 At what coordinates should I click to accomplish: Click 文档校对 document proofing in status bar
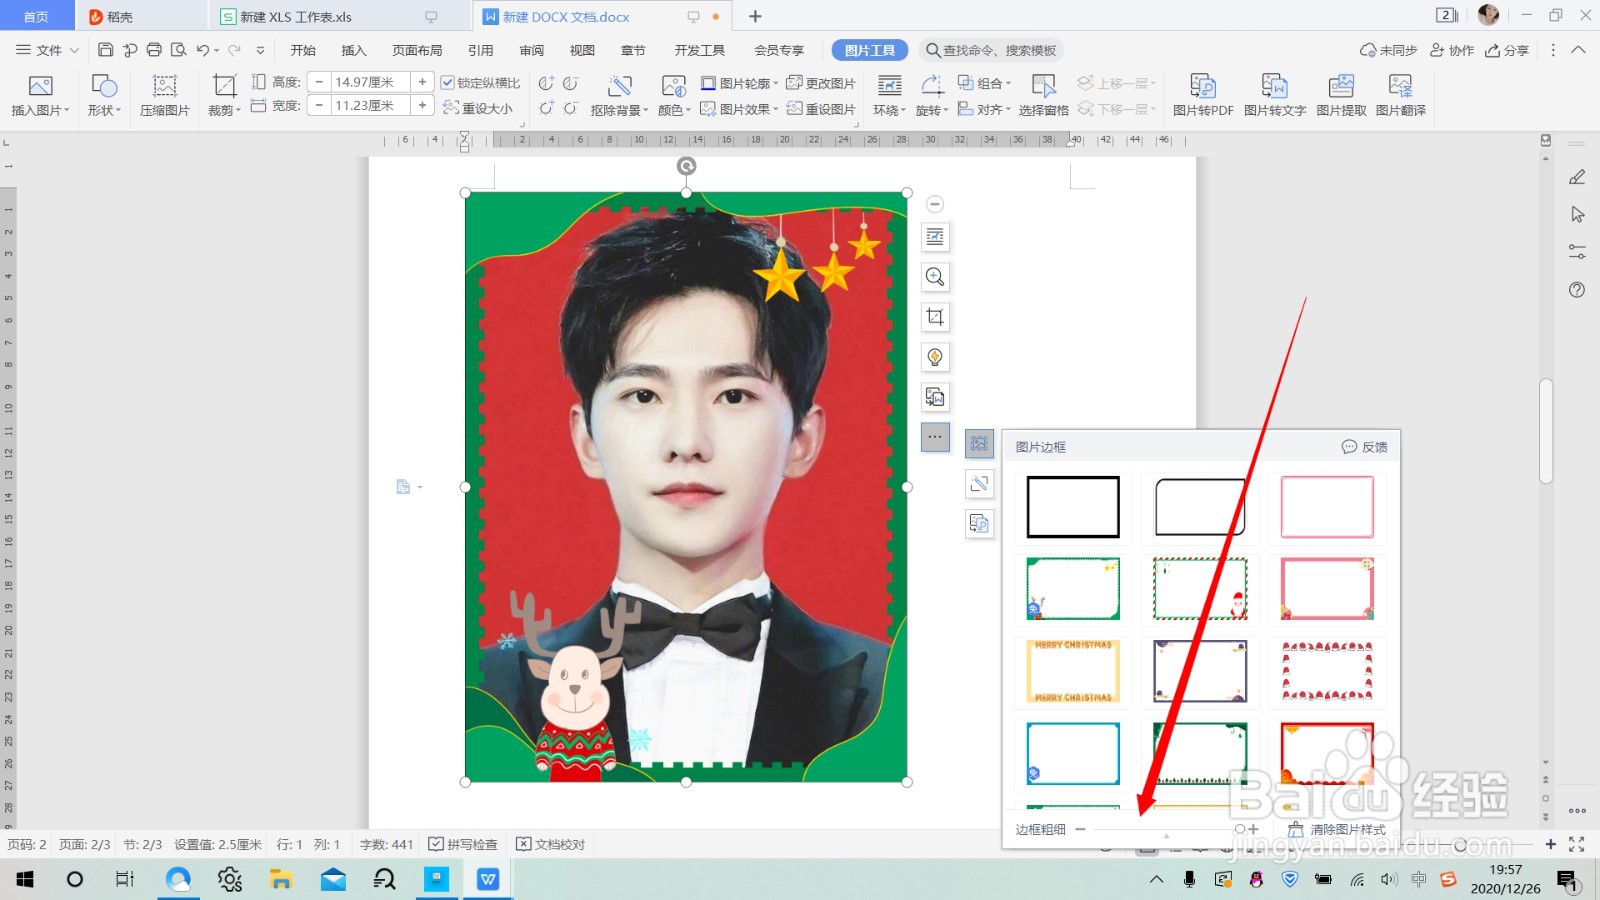[x=550, y=845]
